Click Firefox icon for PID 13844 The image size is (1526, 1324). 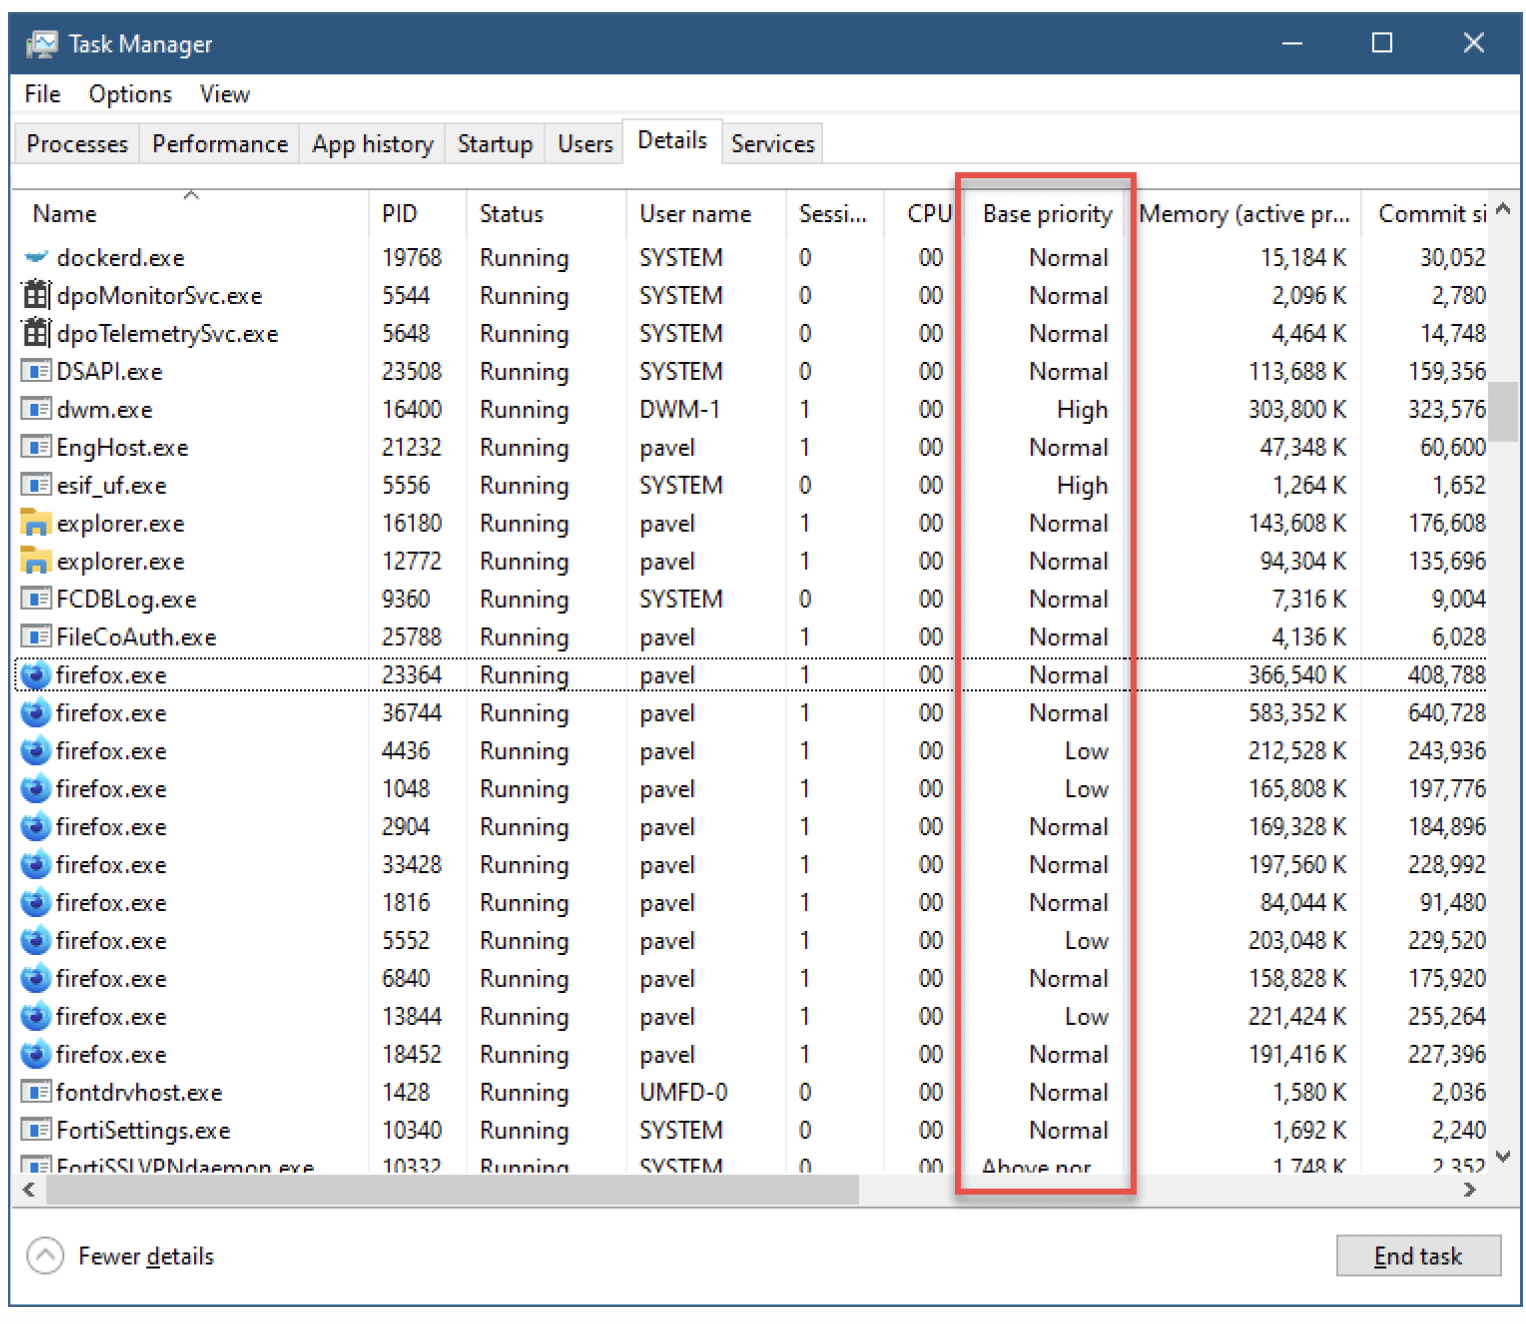tap(36, 1017)
